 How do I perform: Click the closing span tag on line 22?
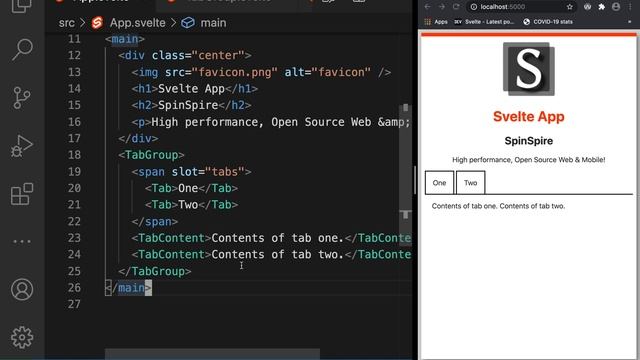point(155,222)
